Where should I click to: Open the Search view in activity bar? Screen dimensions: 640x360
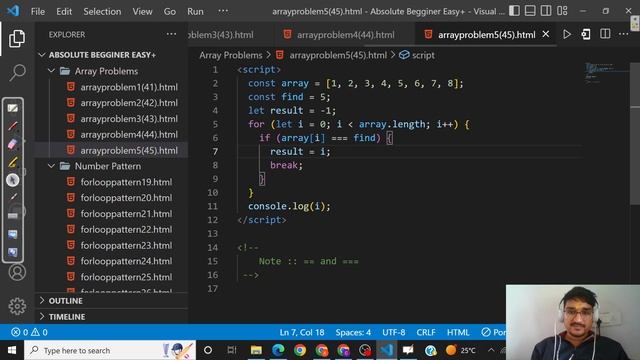tap(17, 73)
